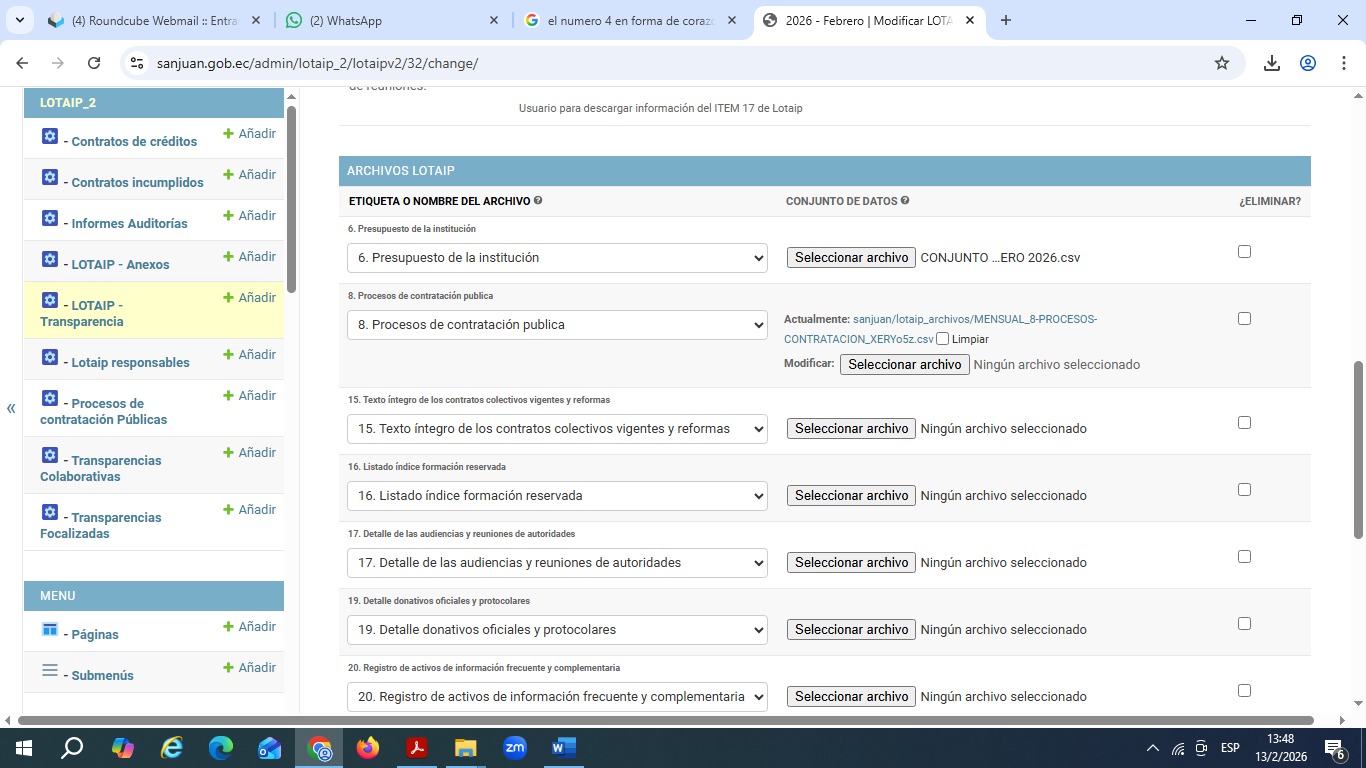Collapse the sidebar with the double chevron
This screenshot has height=768, width=1366.
11,408
